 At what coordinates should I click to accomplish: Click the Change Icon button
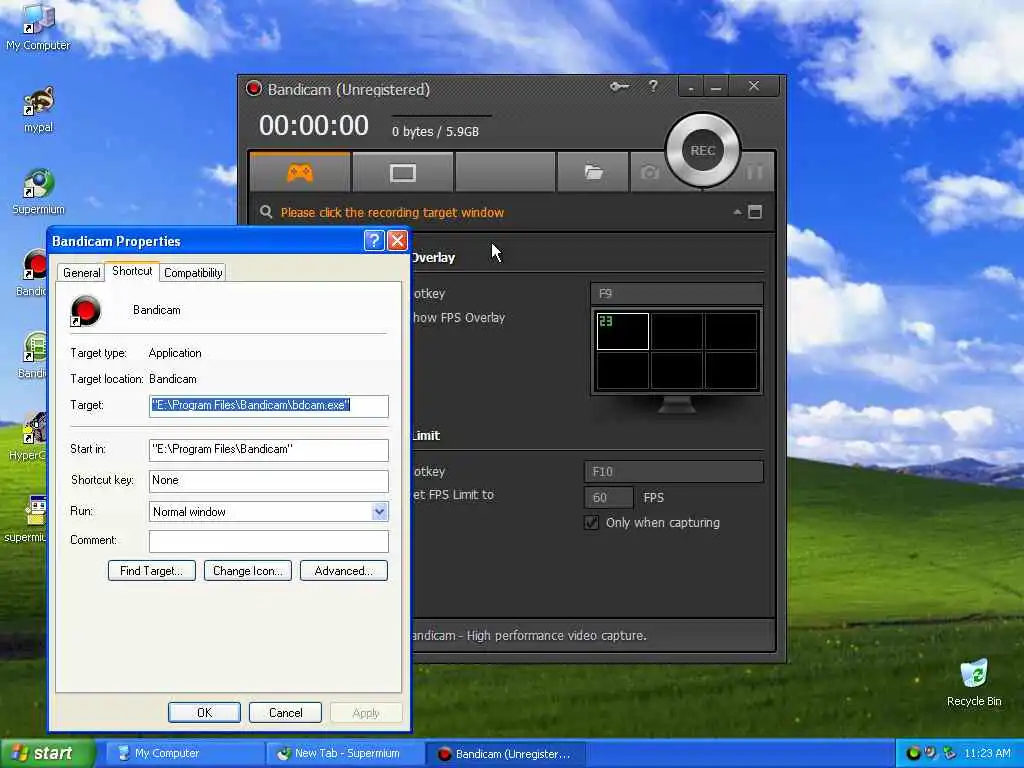point(248,571)
